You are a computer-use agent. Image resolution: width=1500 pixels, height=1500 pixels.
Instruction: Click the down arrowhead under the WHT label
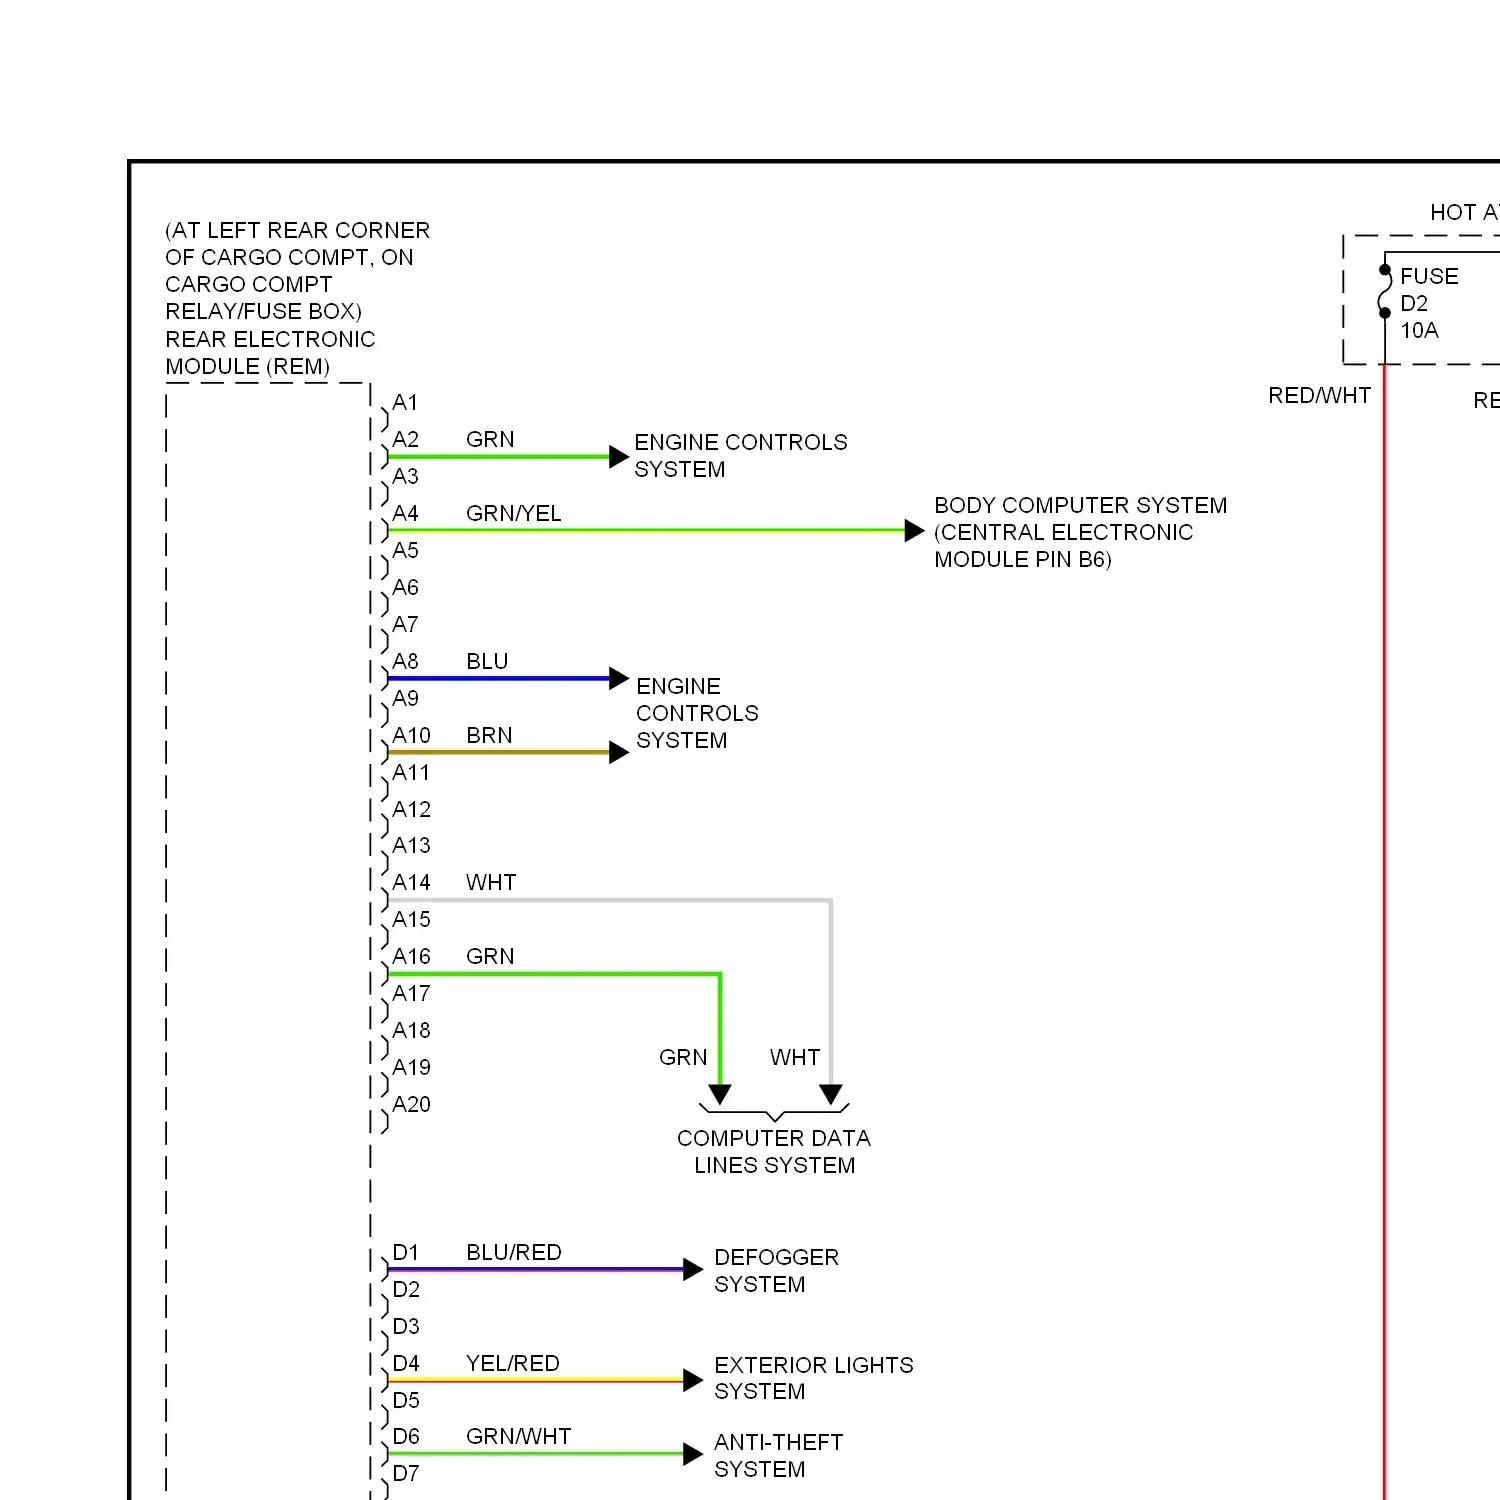pos(831,1094)
